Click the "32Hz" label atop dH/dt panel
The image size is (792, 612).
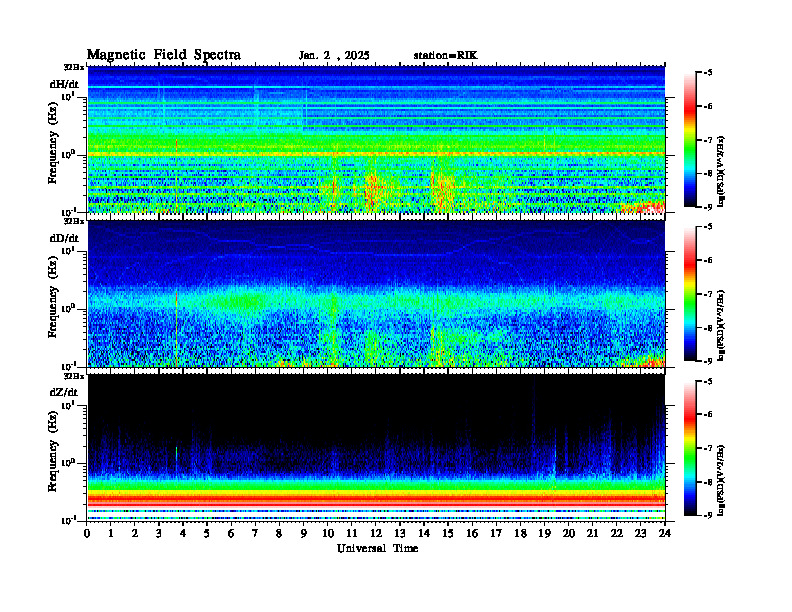click(x=74, y=67)
